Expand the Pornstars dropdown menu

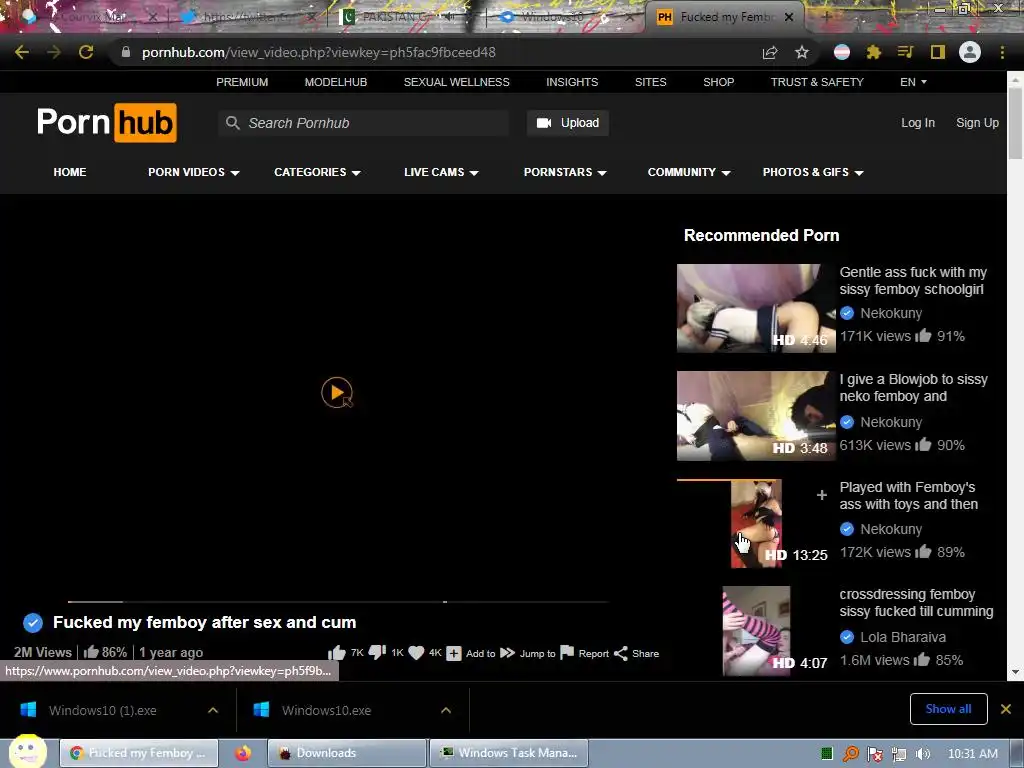[x=565, y=172]
